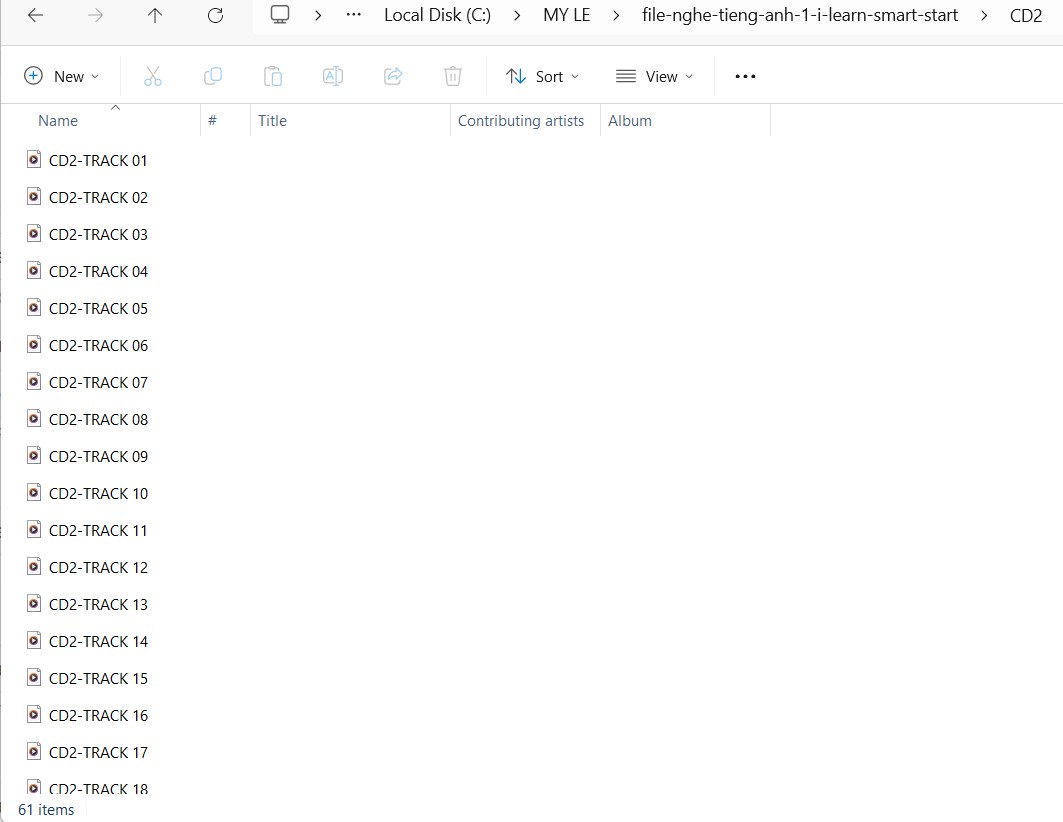Navigate to Local Disk (C:) breadcrumb
Image resolution: width=1063 pixels, height=822 pixels.
(x=437, y=15)
